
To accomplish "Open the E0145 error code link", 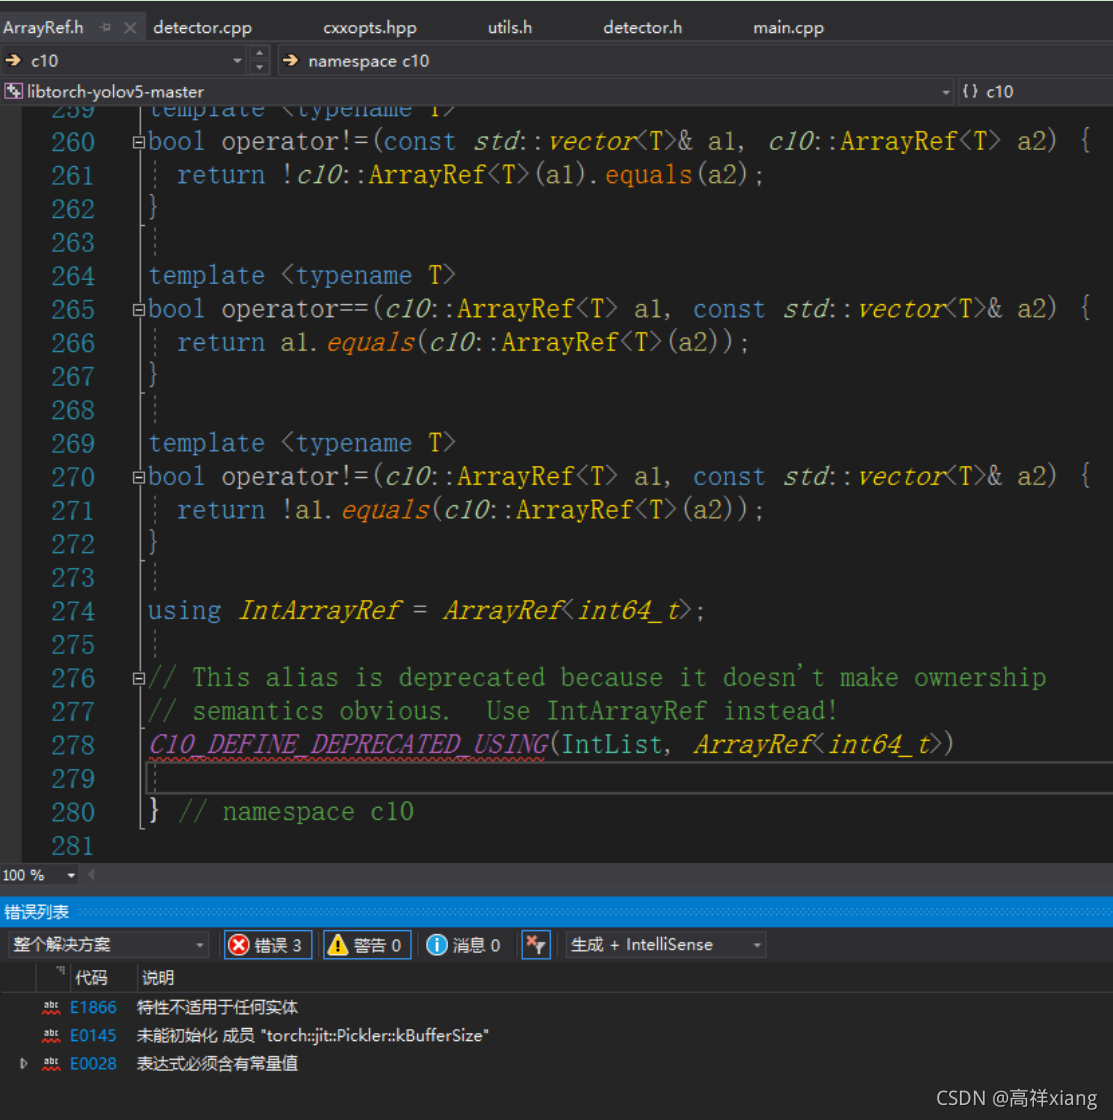I will tap(93, 1035).
